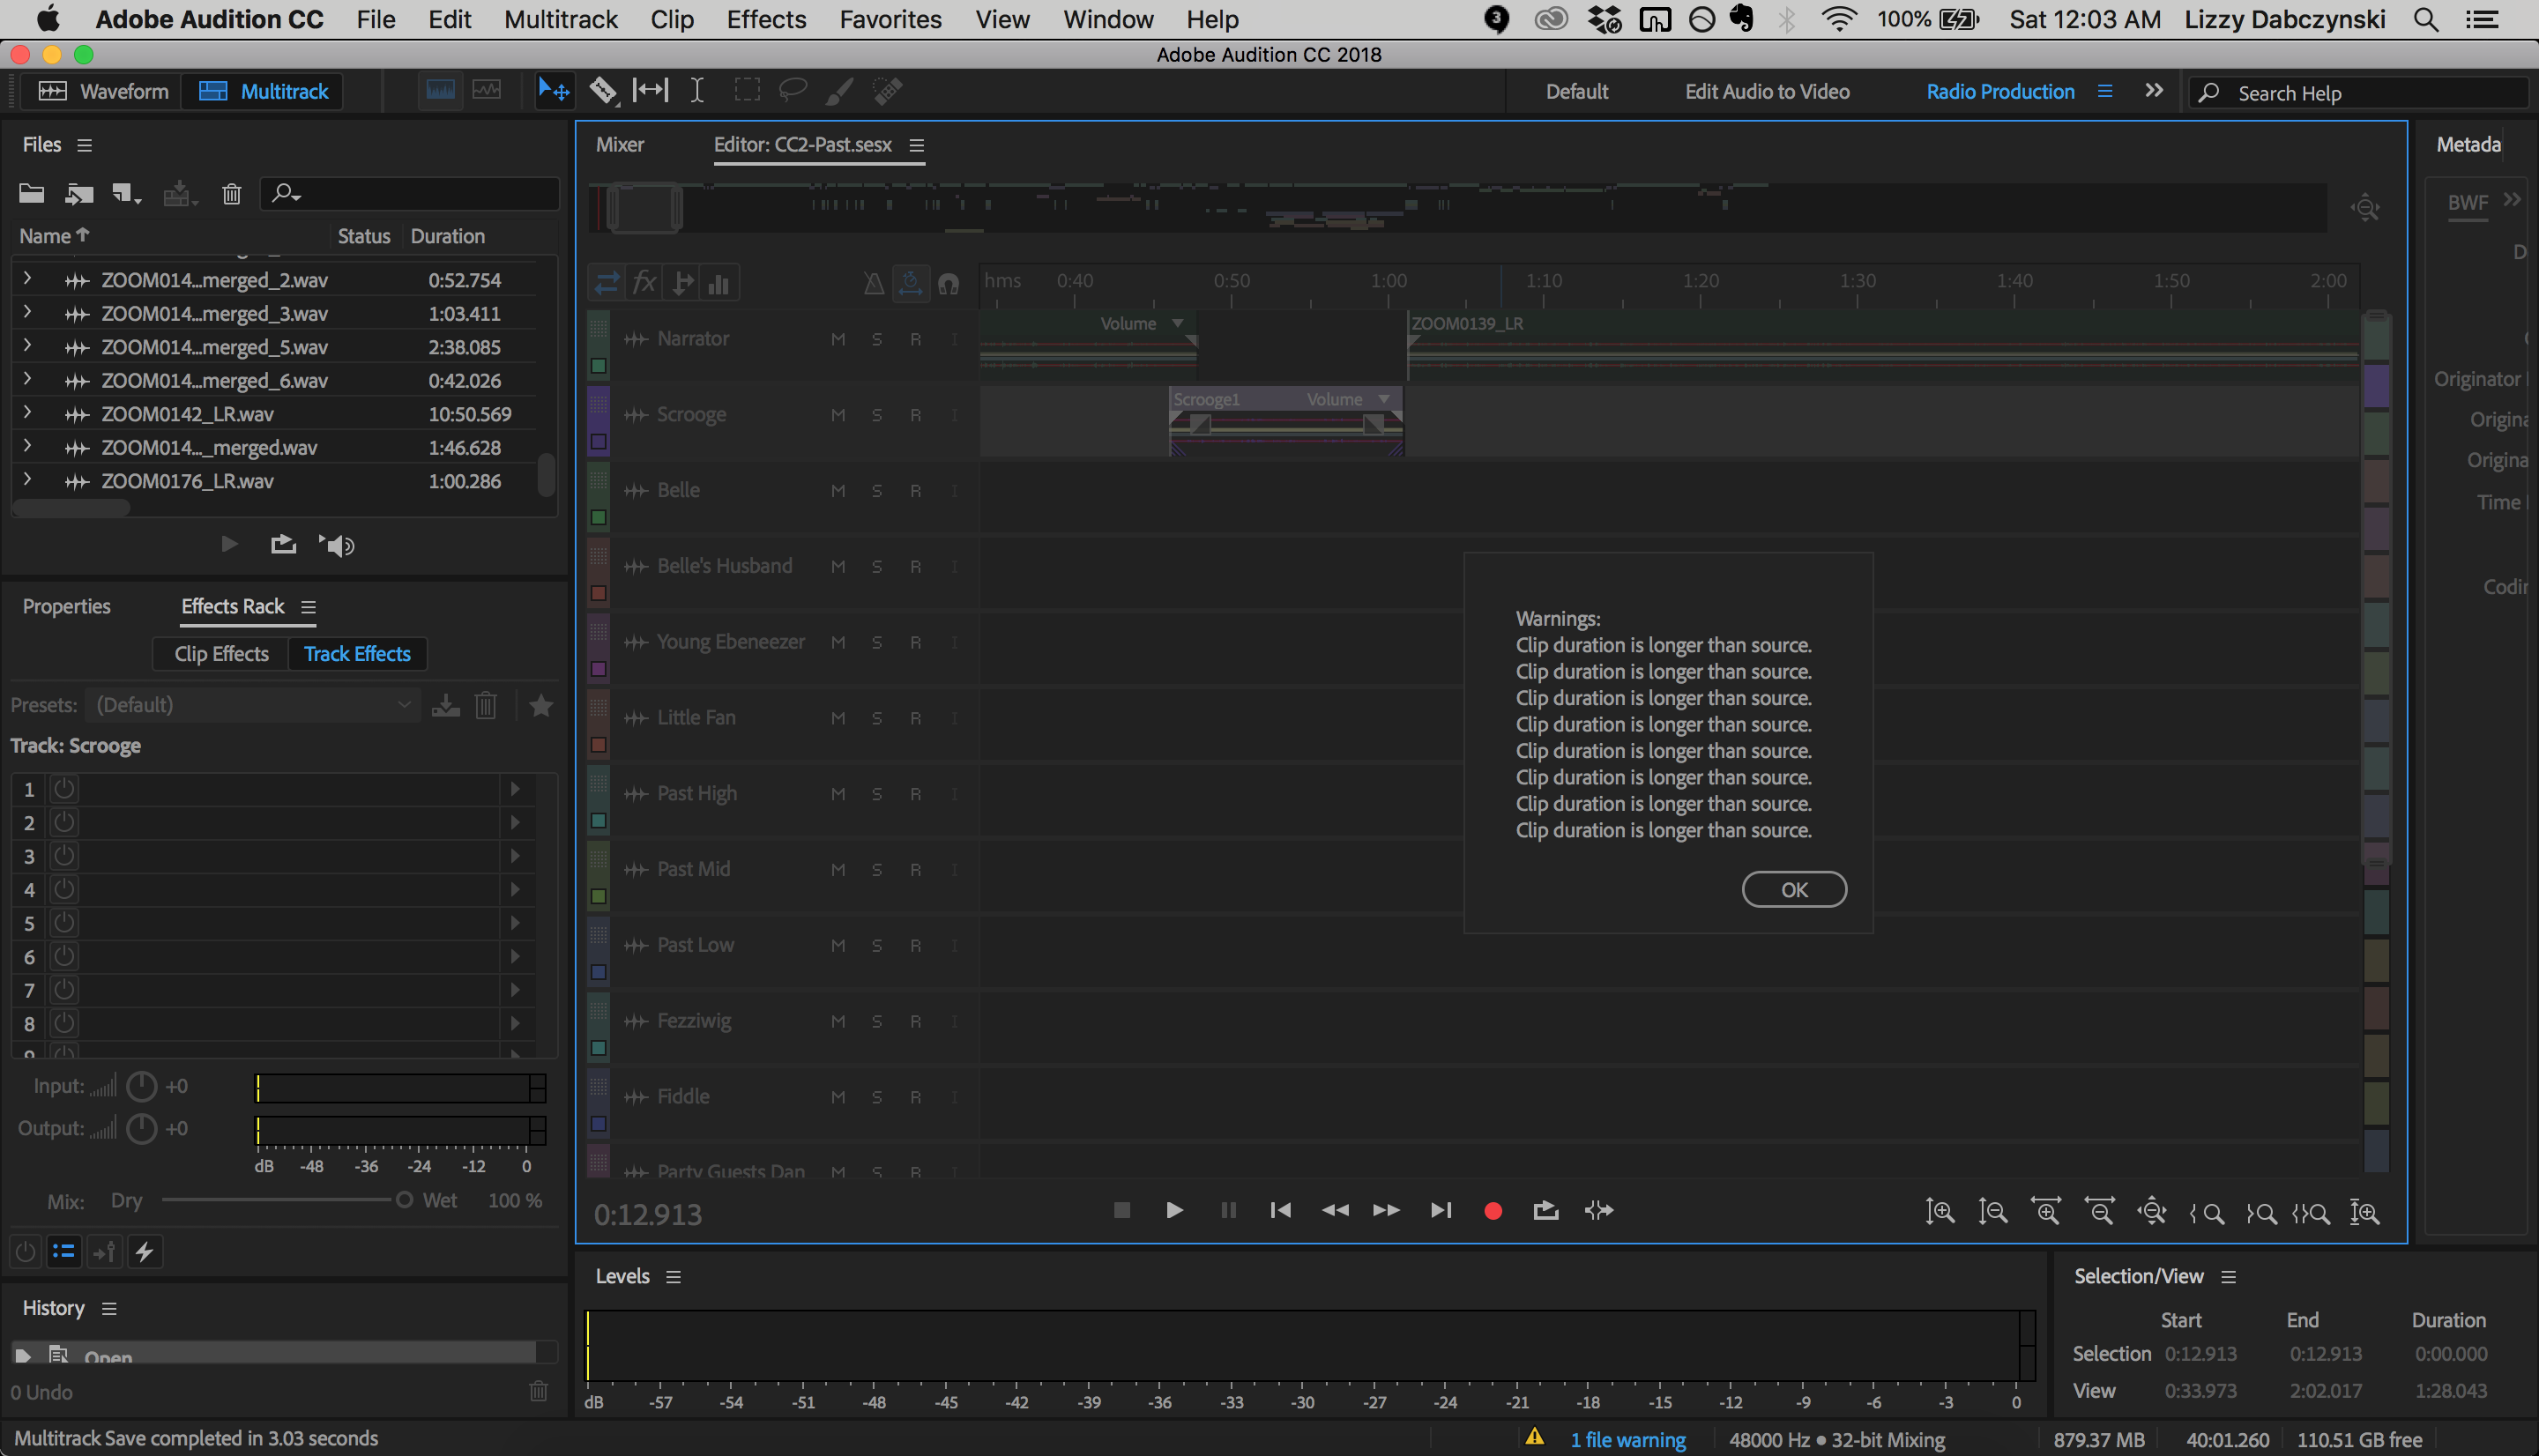Show the track Effects (fx) controls
The width and height of the screenshot is (2539, 1456).
tap(645, 284)
